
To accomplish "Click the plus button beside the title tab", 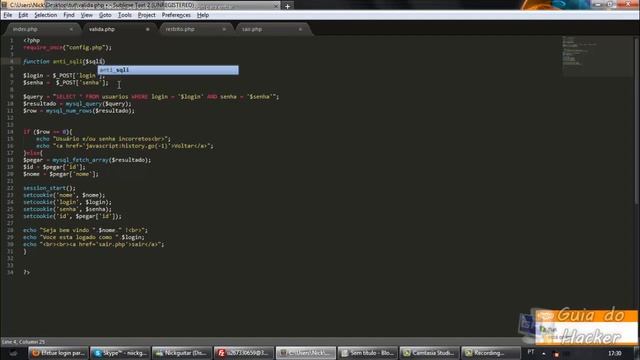I will point(287,6).
